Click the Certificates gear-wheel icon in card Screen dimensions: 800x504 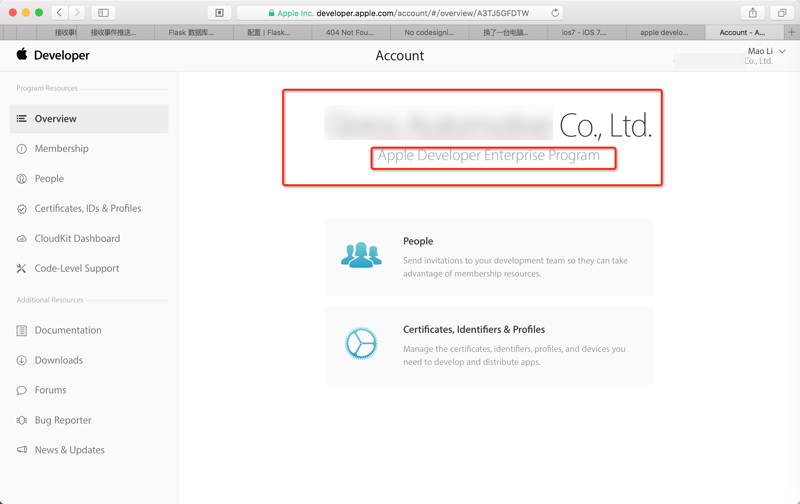click(x=361, y=343)
